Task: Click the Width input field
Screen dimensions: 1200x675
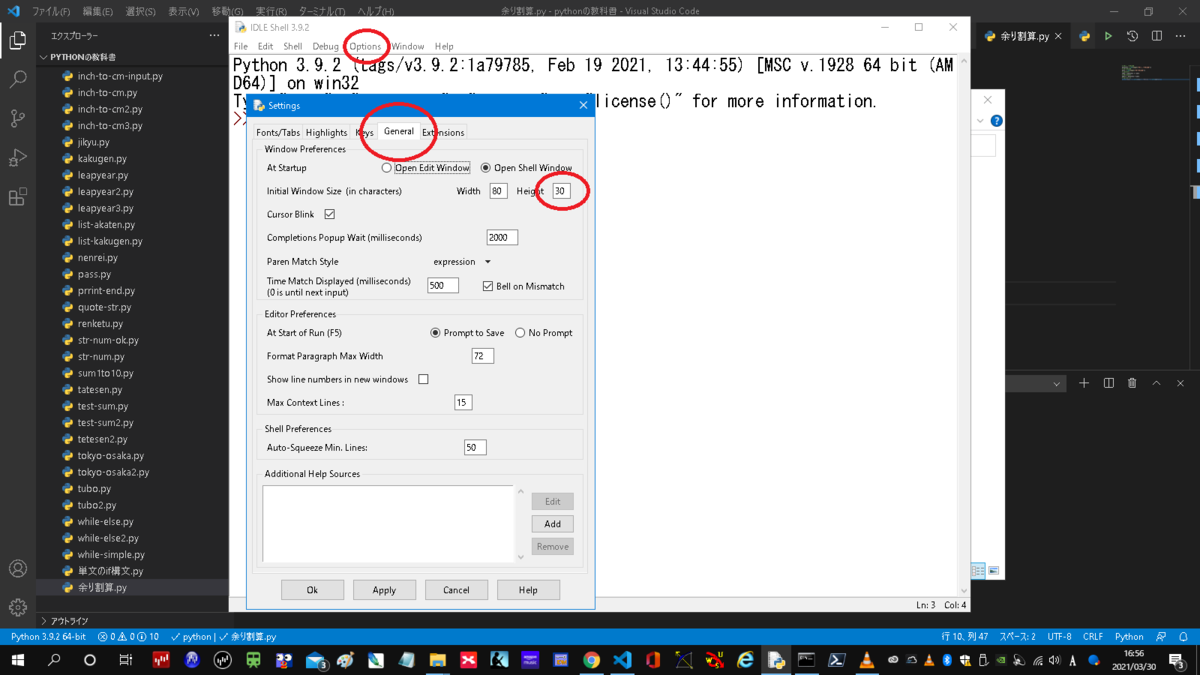Action: (x=498, y=191)
